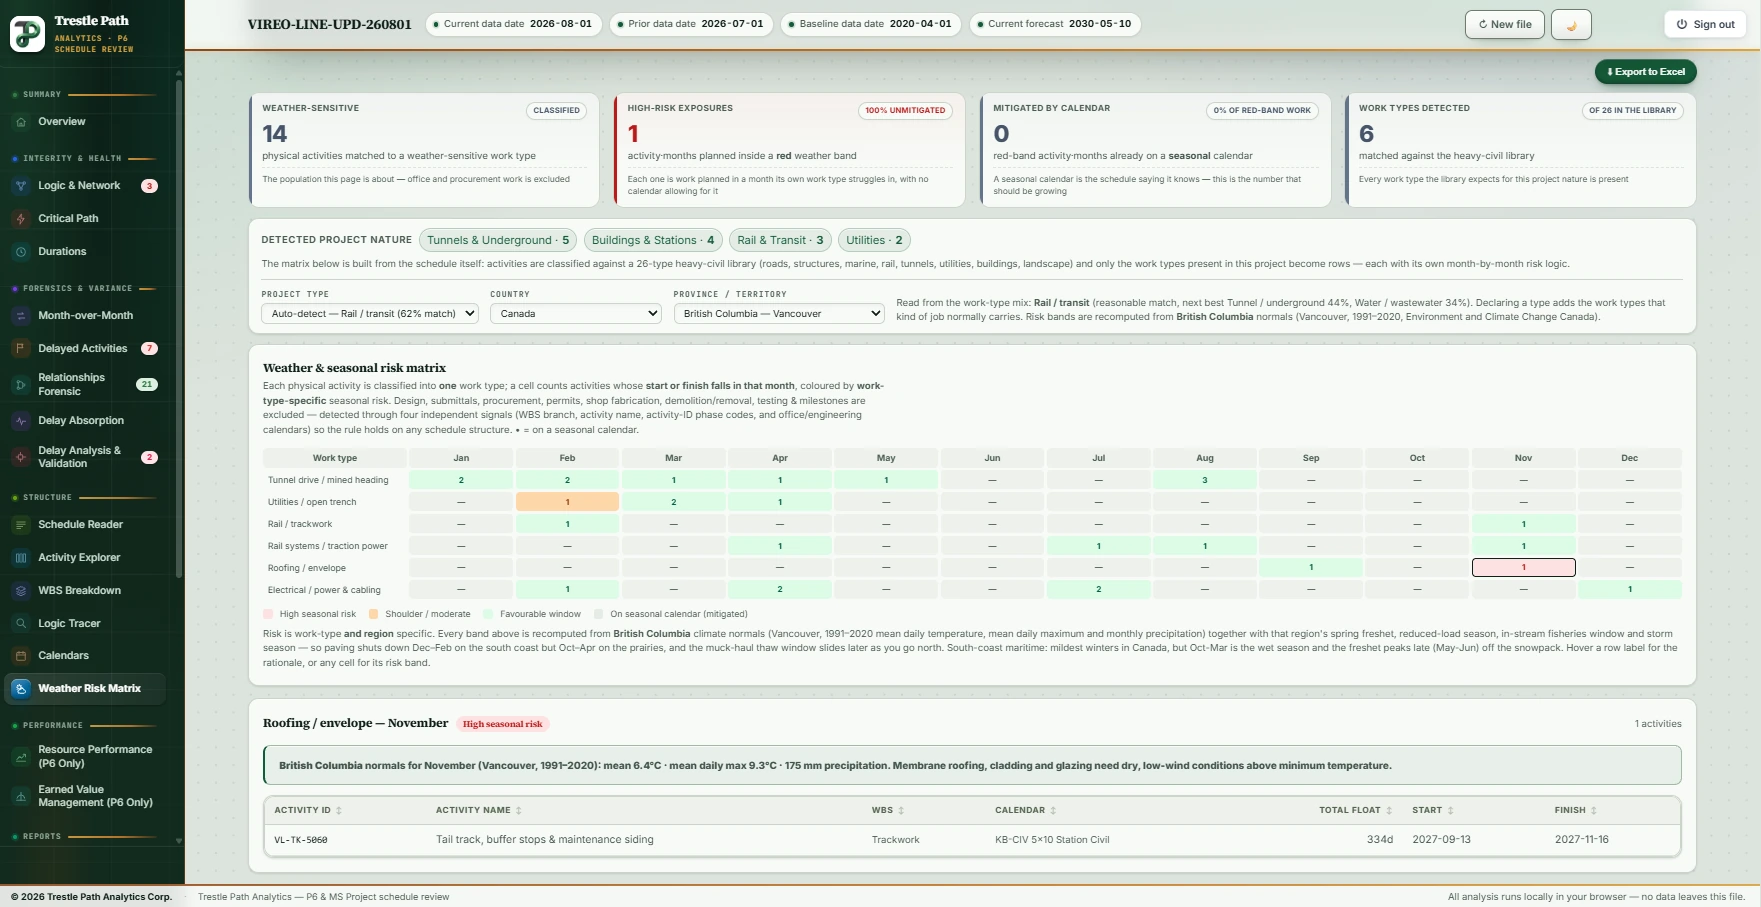Open the Activity Explorer menu item

tap(79, 558)
